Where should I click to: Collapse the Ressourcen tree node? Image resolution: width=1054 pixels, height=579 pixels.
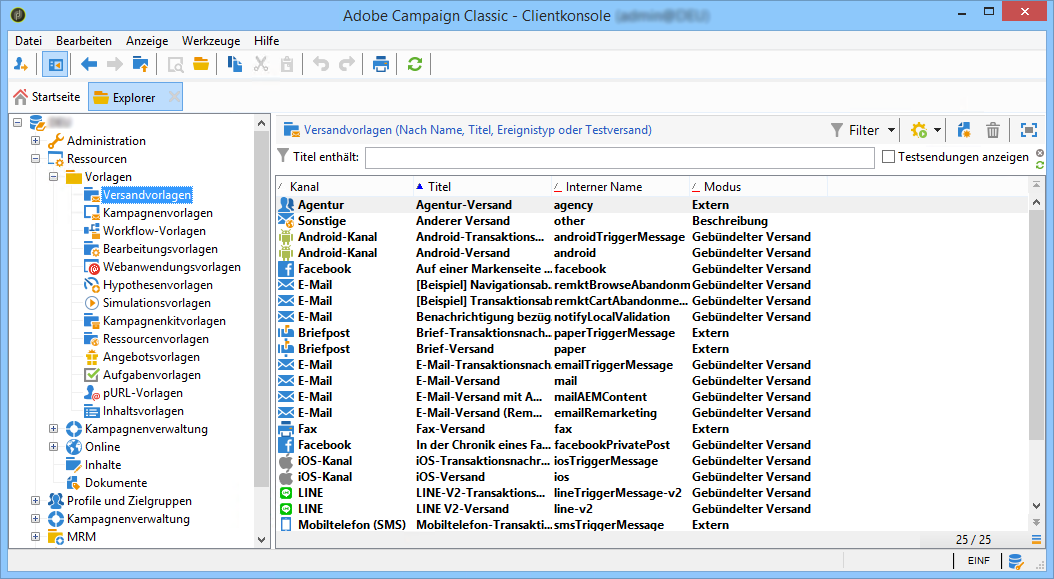point(36,159)
